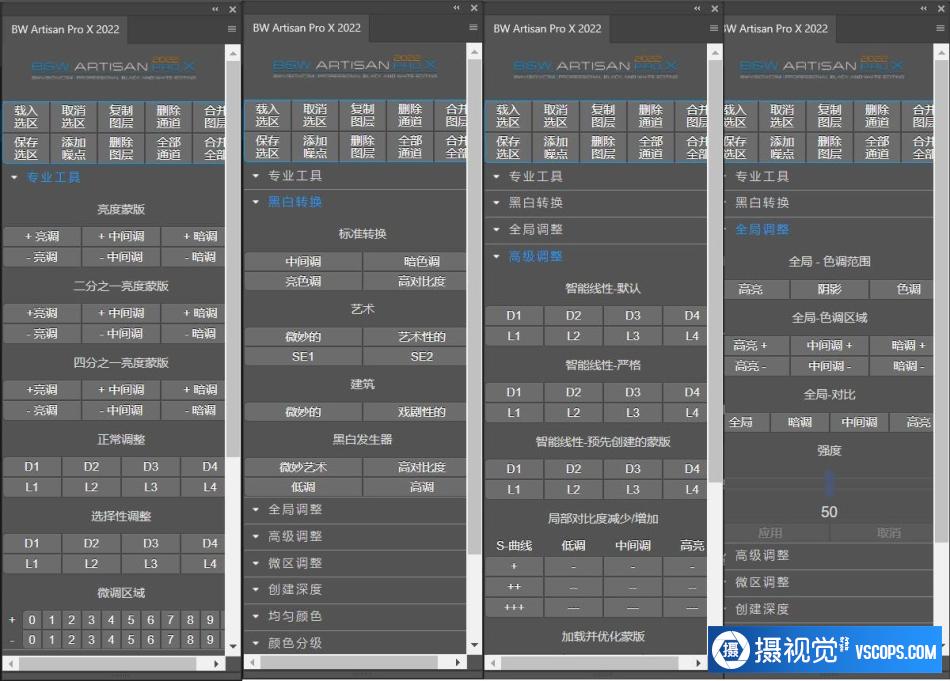This screenshot has width=950, height=681.
Task: Click 戏剧性的 under 建筑
Action: [x=422, y=412]
